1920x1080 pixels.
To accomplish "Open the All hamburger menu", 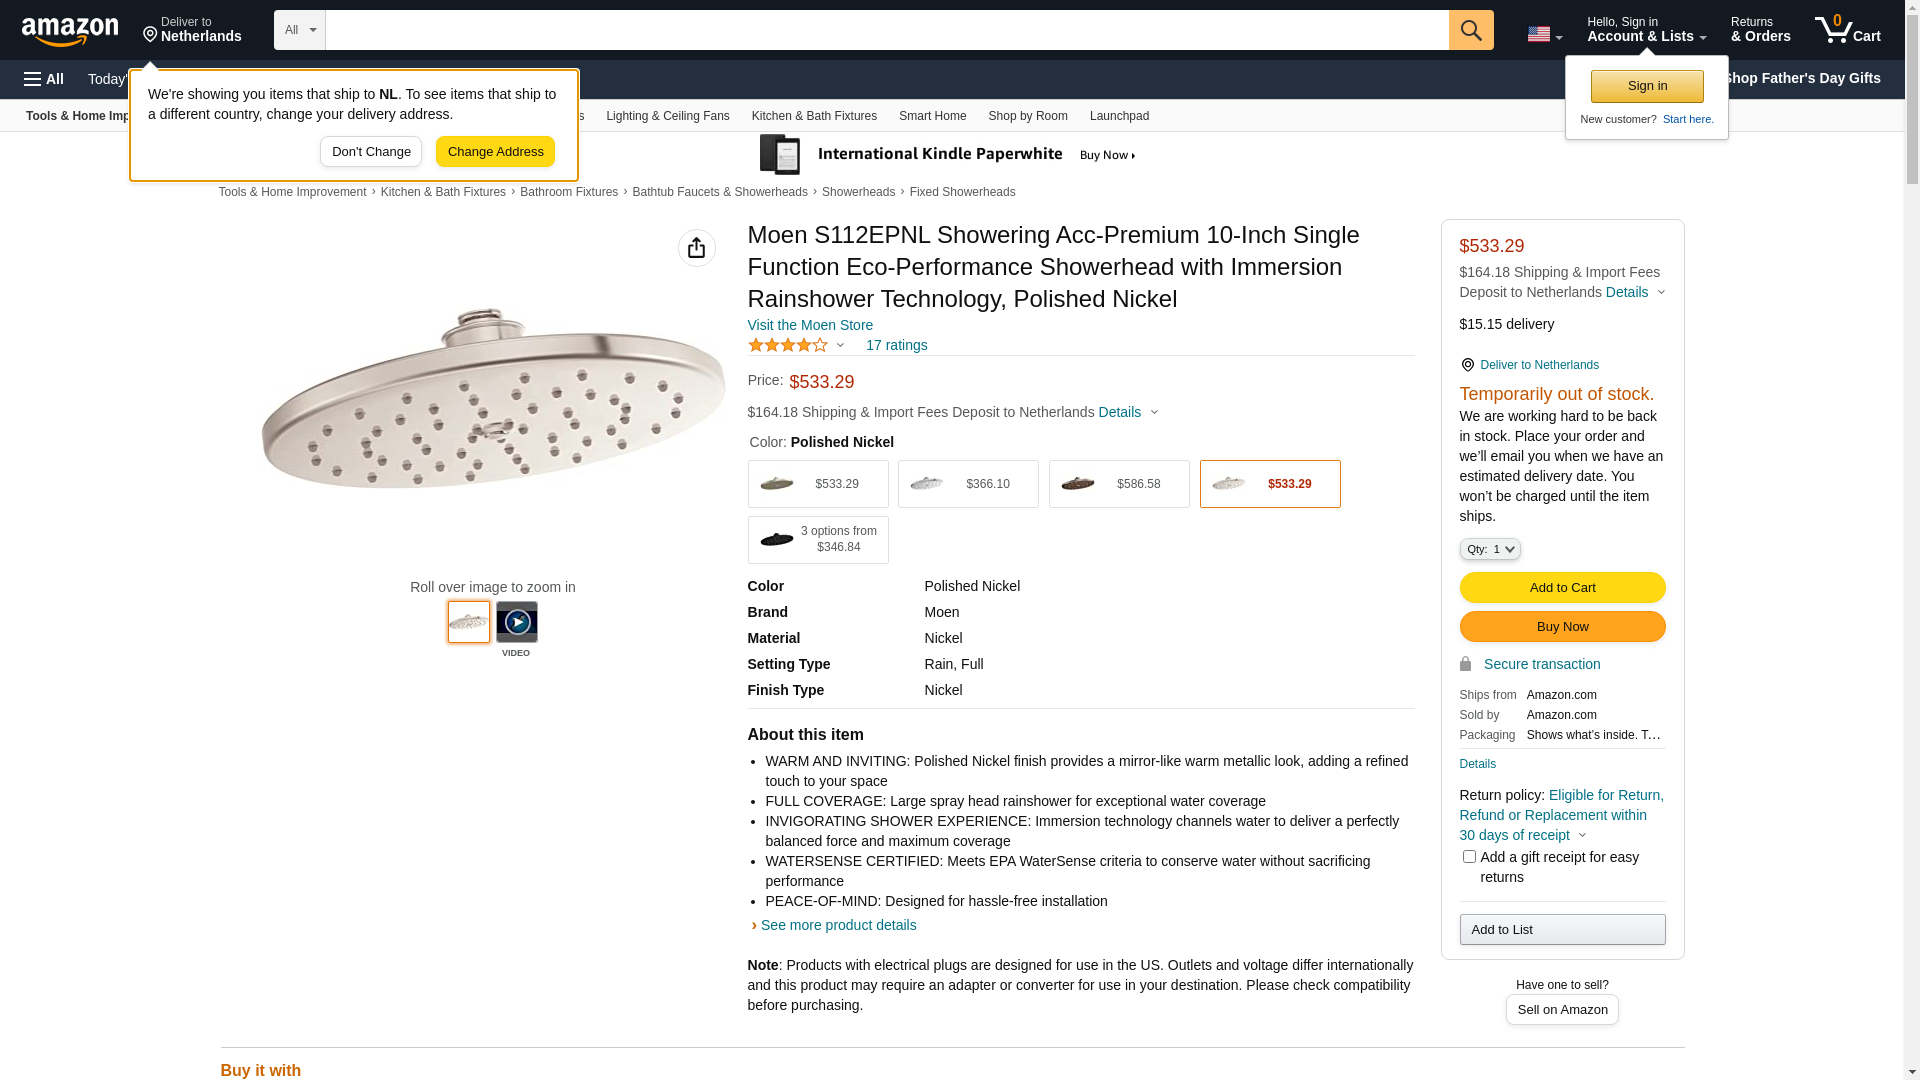I will (44, 79).
